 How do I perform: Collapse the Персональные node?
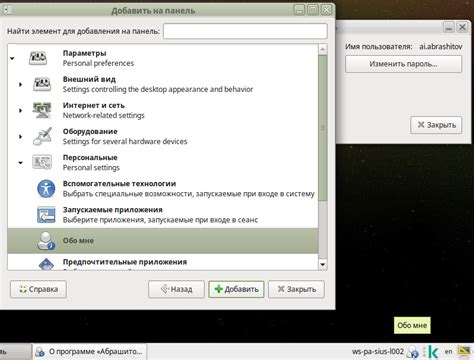[20, 163]
